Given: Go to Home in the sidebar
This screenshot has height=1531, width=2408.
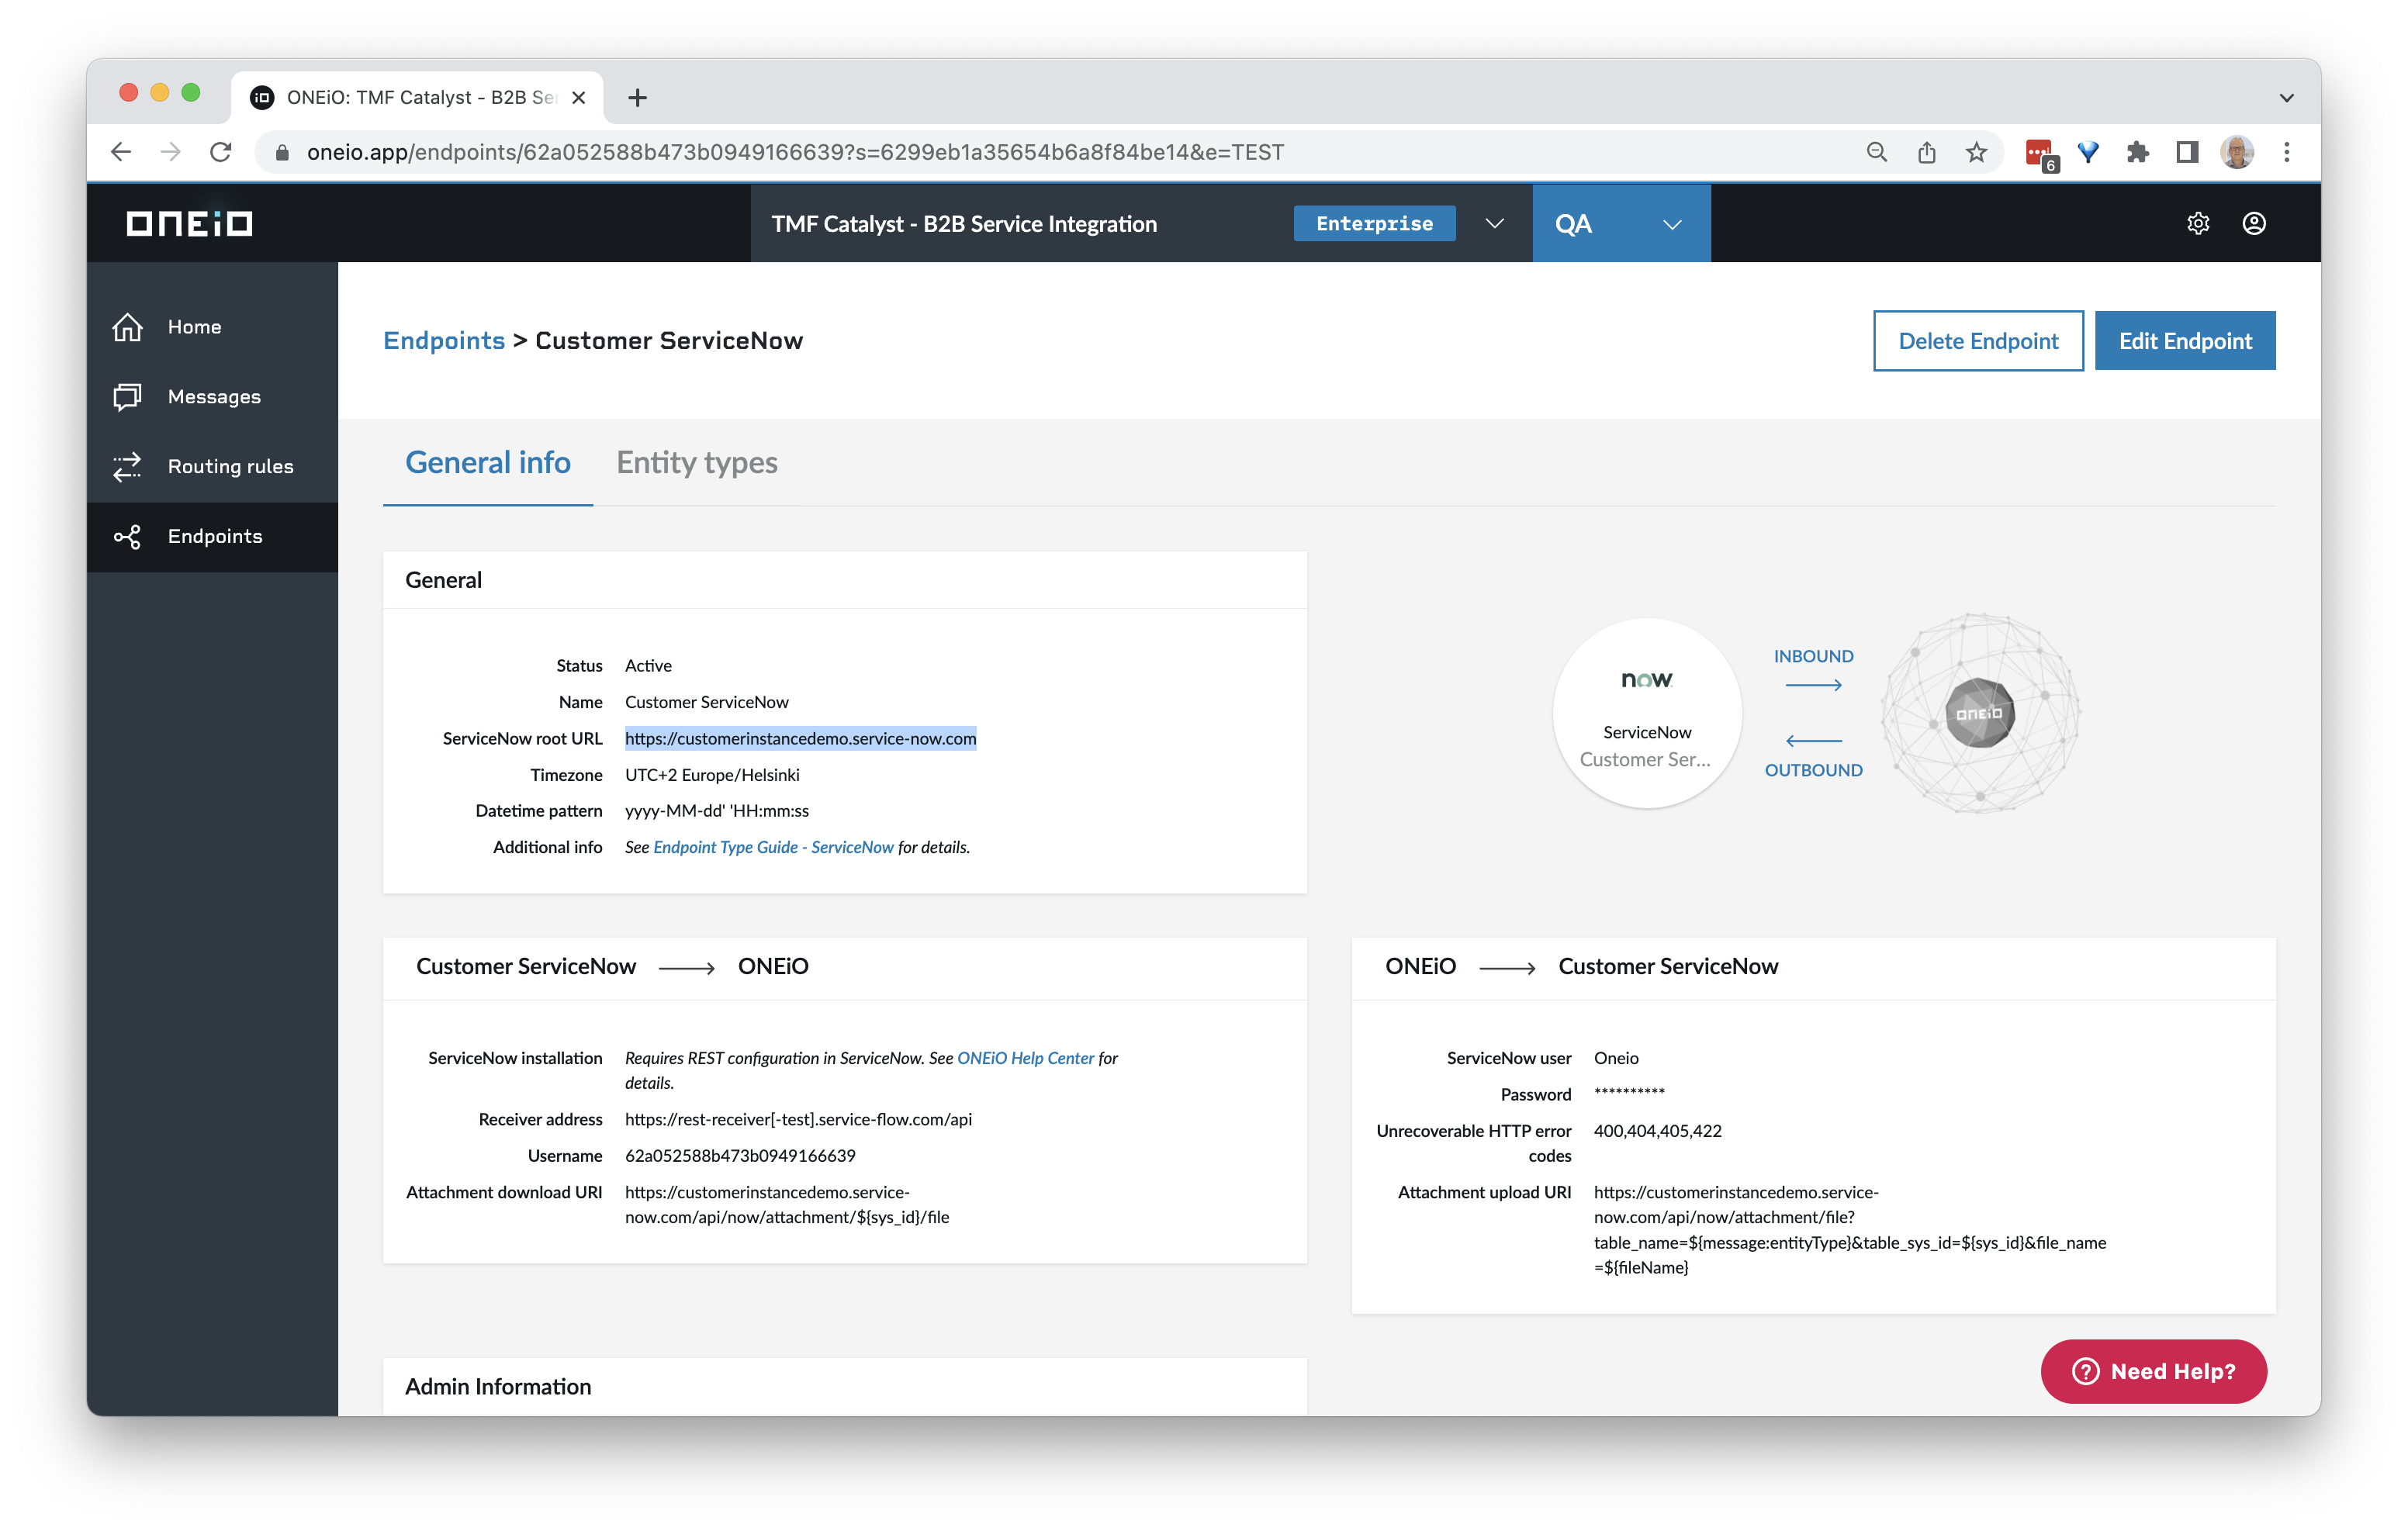Looking at the screenshot, I should [x=212, y=327].
